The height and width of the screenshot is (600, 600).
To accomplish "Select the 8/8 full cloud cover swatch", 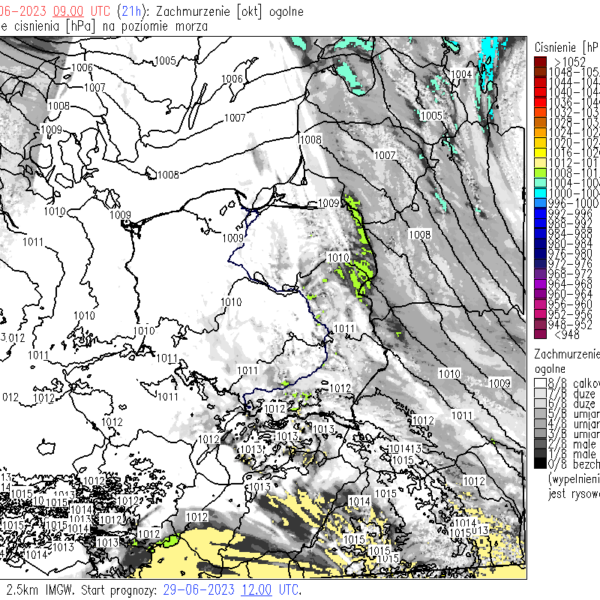I will point(540,383).
